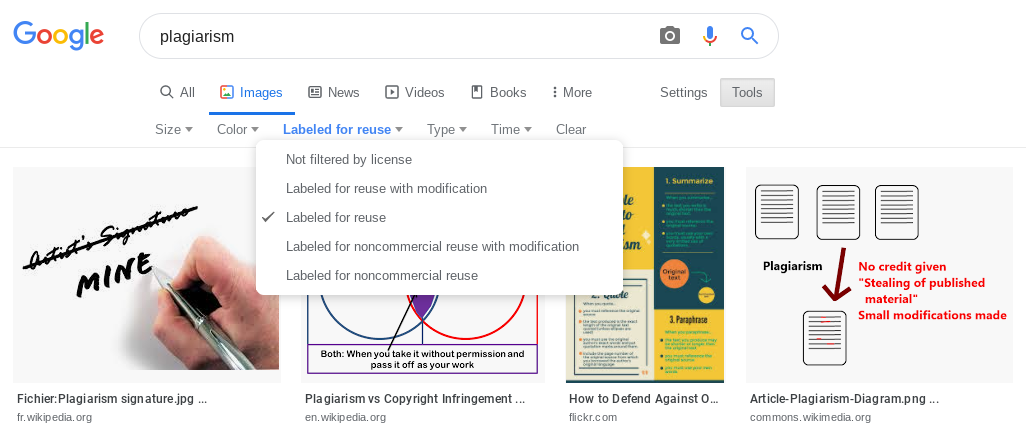Switch to the All results tab
This screenshot has width=1026, height=437.
[x=177, y=92]
